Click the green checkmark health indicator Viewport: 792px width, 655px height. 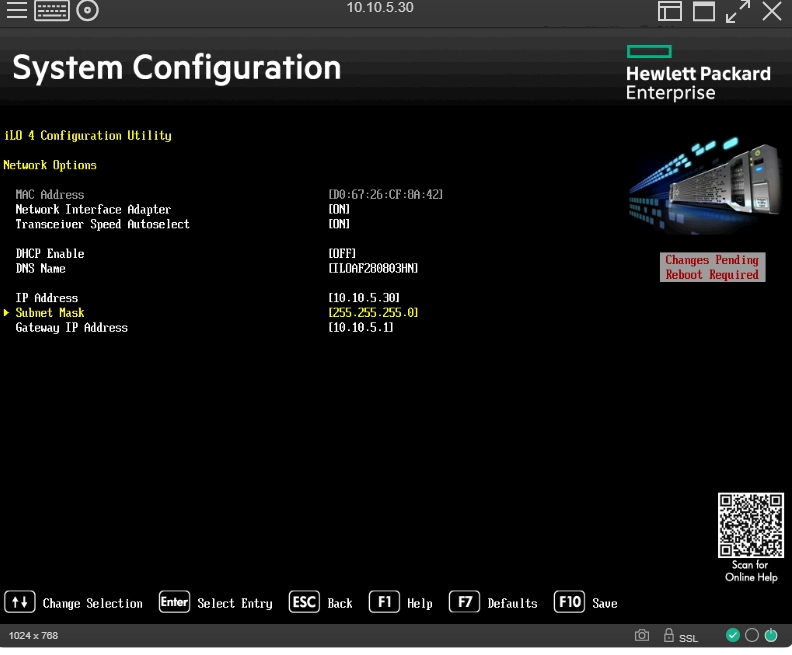coord(733,635)
